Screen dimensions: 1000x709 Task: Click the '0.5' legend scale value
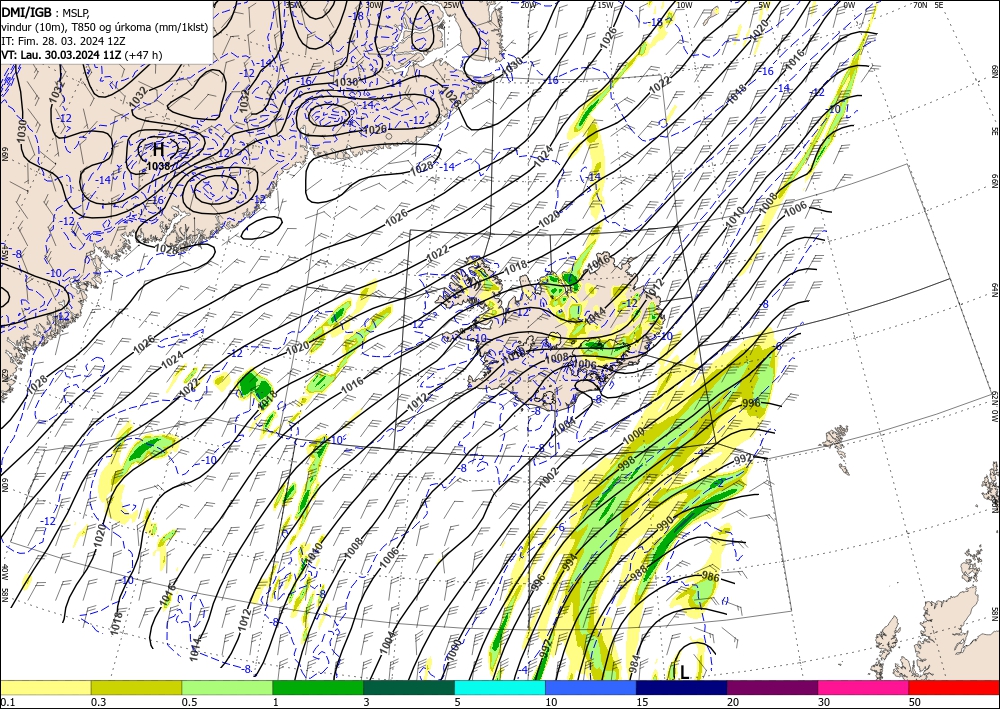189,702
